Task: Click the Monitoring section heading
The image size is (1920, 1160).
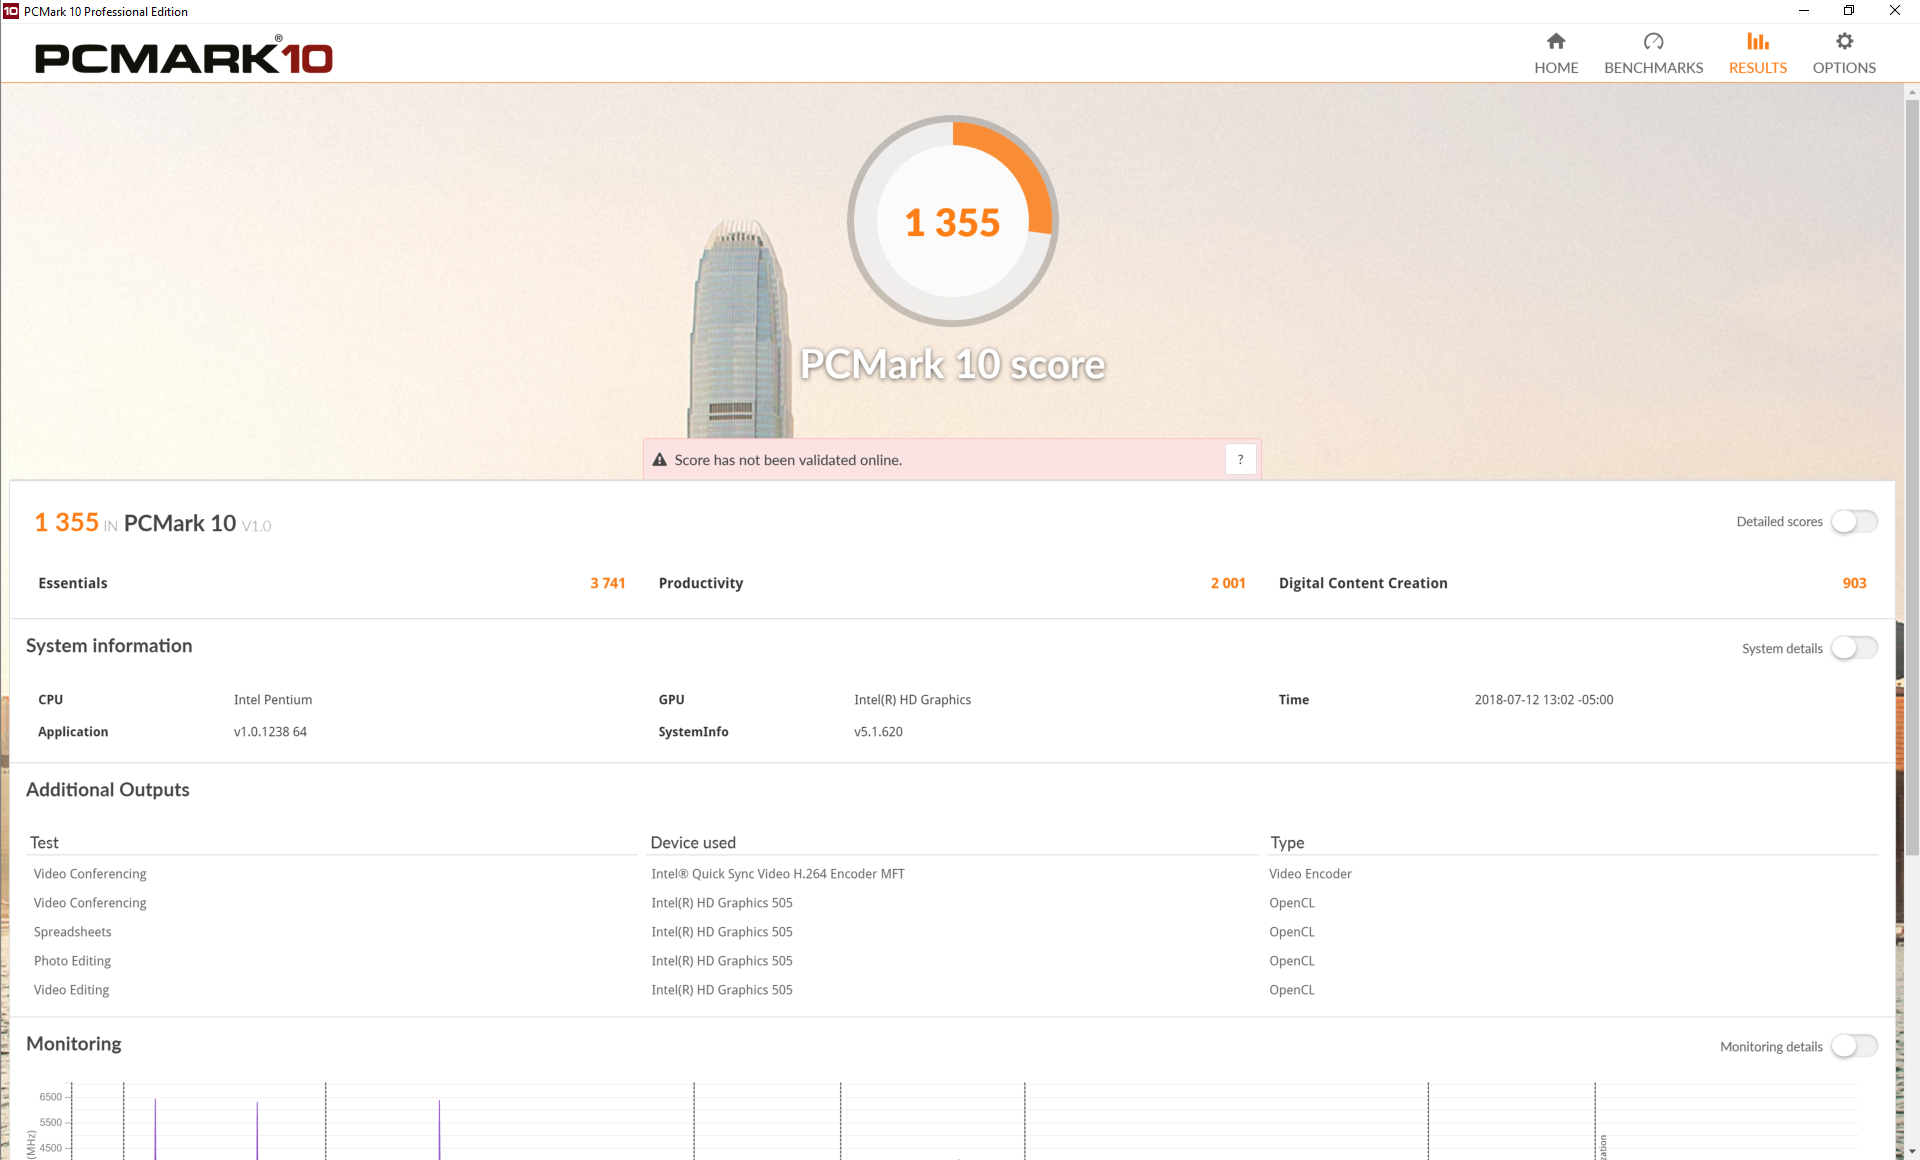Action: click(74, 1043)
